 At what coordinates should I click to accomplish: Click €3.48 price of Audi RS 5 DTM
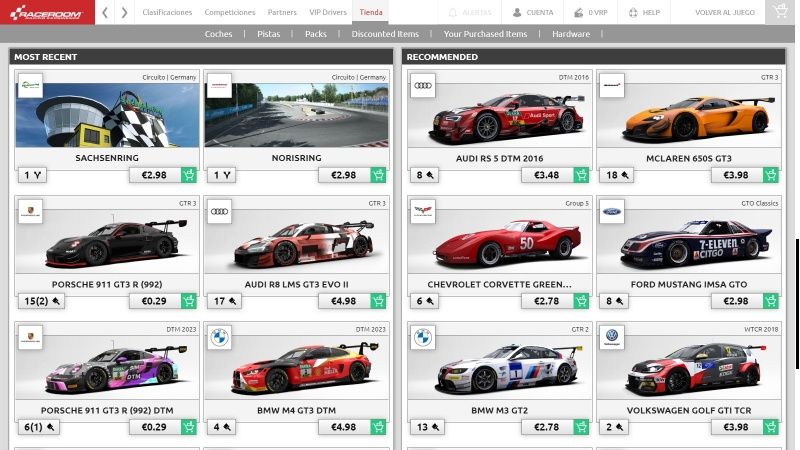547,175
